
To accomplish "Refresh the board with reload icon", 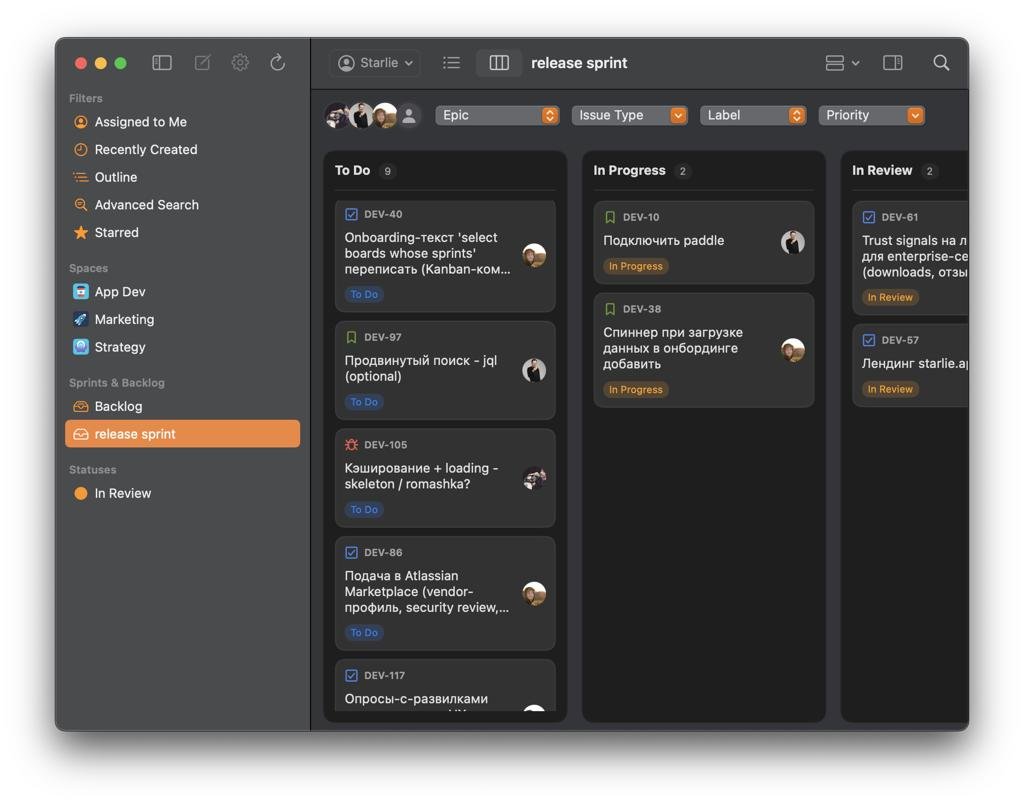I will click(x=278, y=63).
